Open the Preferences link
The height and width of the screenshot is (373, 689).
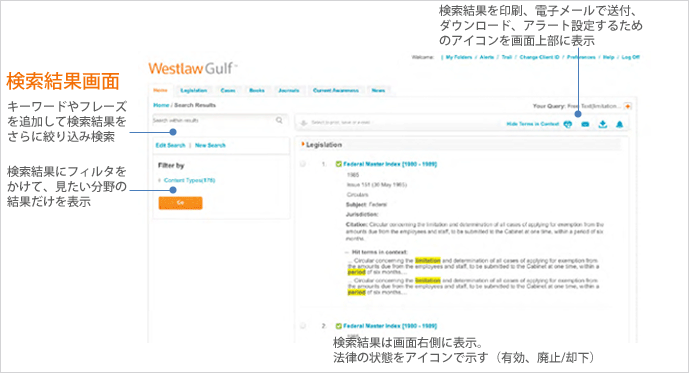pyautogui.click(x=581, y=57)
